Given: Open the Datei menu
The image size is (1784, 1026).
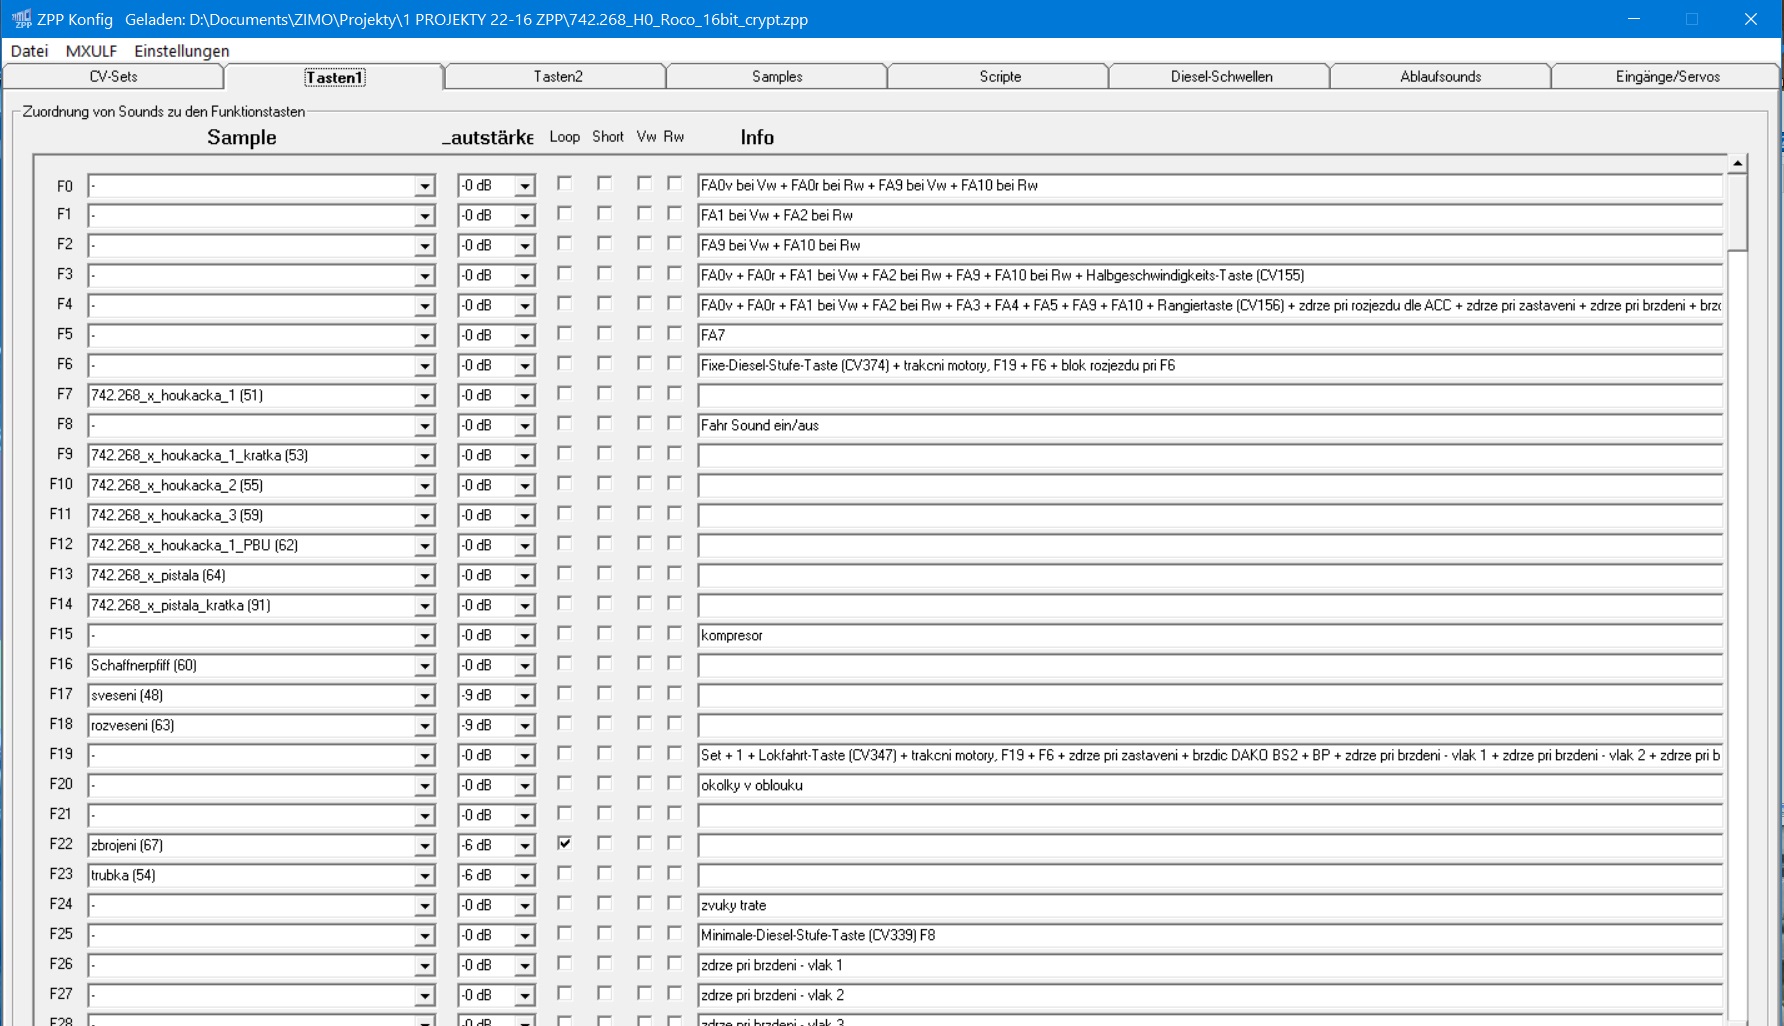Looking at the screenshot, I should pyautogui.click(x=29, y=51).
